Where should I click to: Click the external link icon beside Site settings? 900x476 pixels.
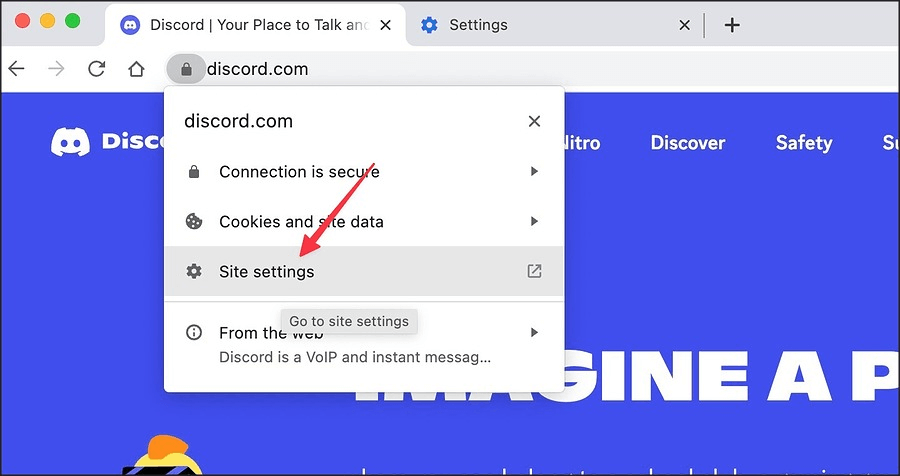coord(534,271)
